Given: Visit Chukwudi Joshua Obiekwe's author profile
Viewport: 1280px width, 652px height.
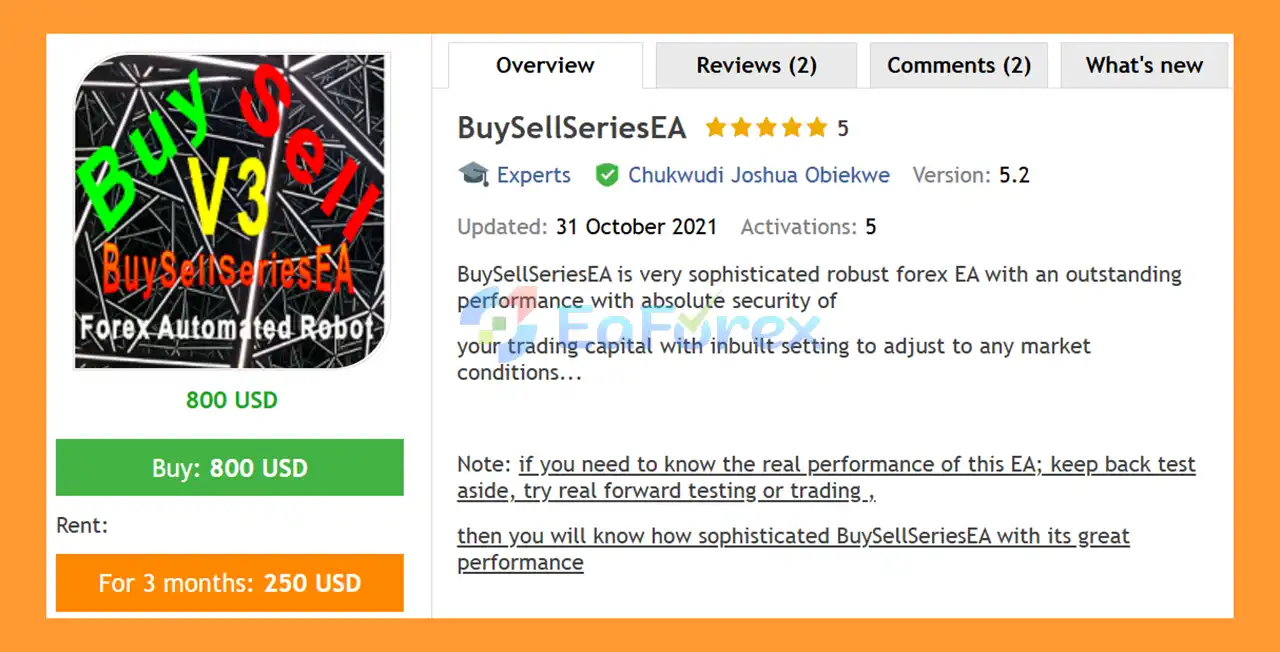Looking at the screenshot, I should pos(758,175).
